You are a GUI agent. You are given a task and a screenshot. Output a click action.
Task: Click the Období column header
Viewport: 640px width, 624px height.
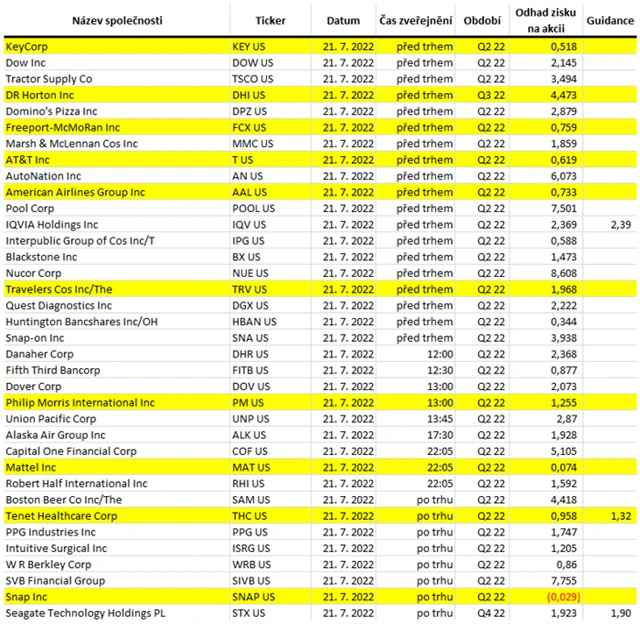tap(482, 20)
